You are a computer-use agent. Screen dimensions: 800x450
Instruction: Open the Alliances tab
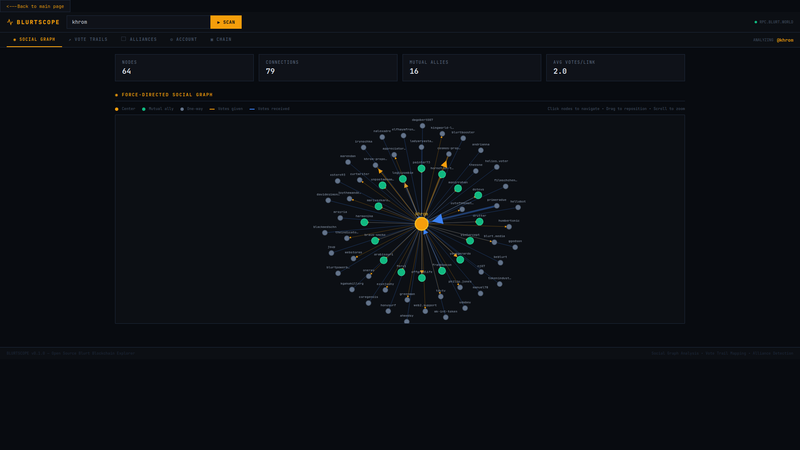139,40
